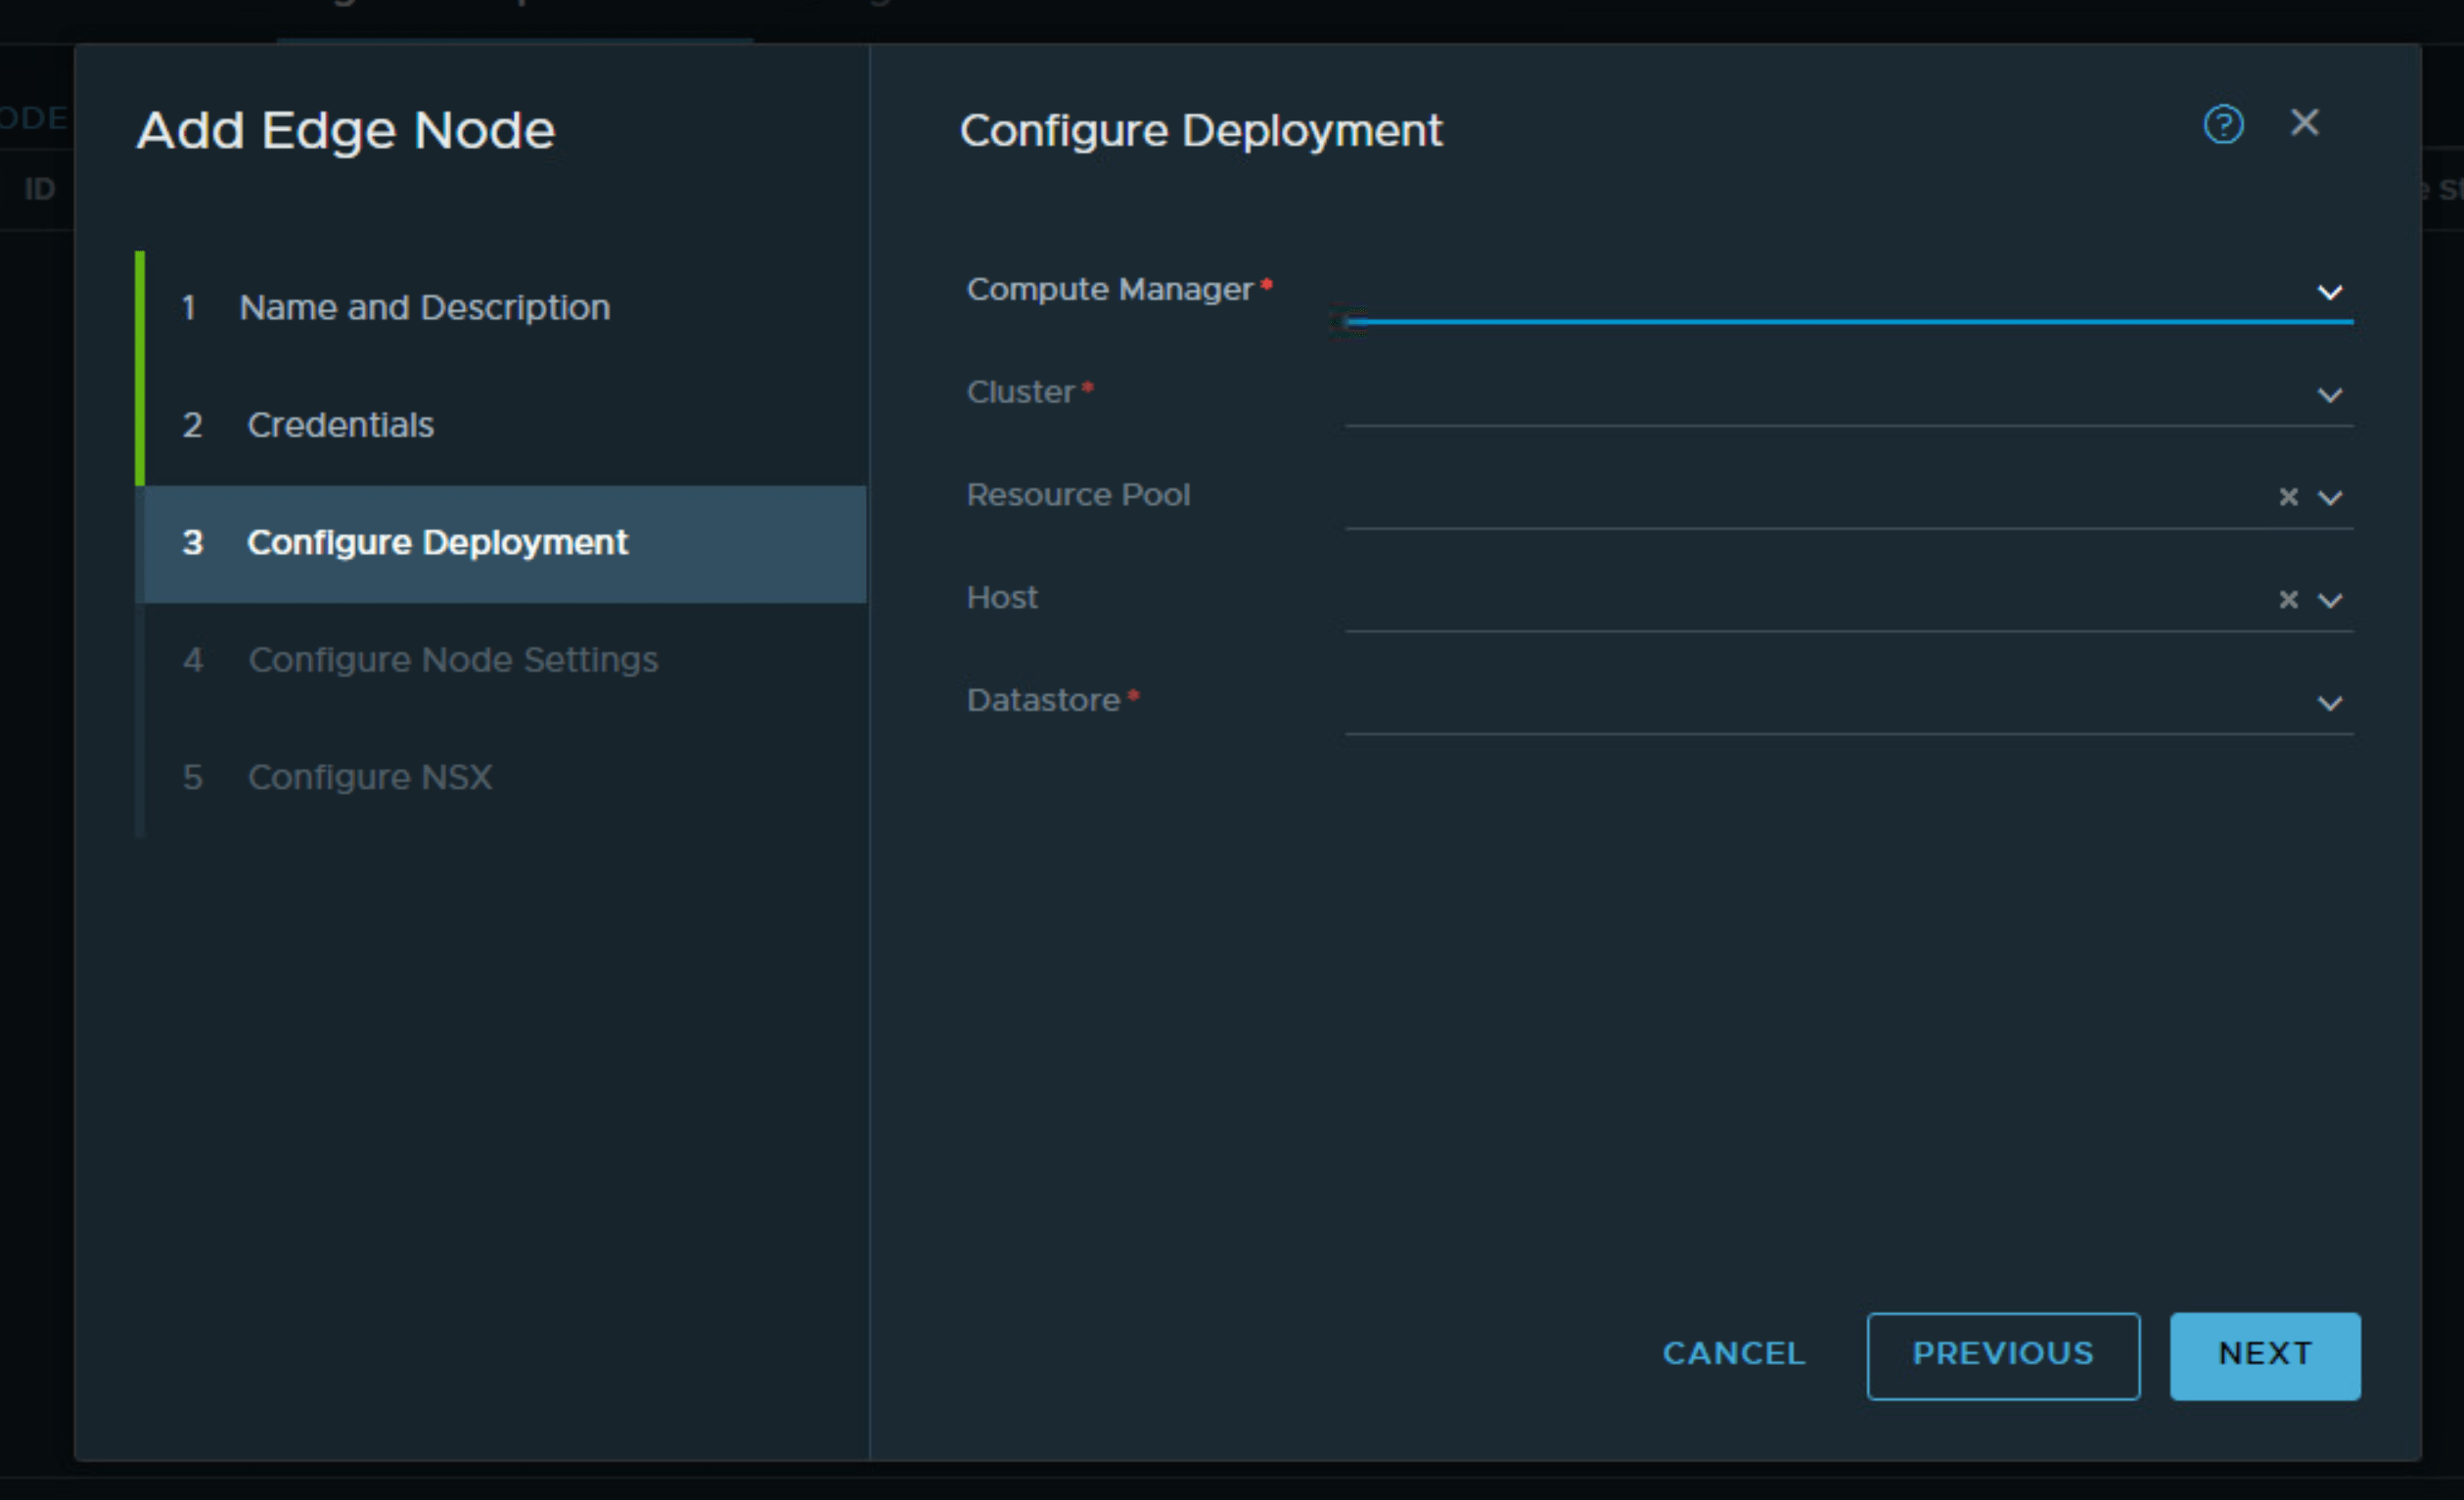Click the CANCEL button
The image size is (2464, 1500).
click(x=1733, y=1354)
